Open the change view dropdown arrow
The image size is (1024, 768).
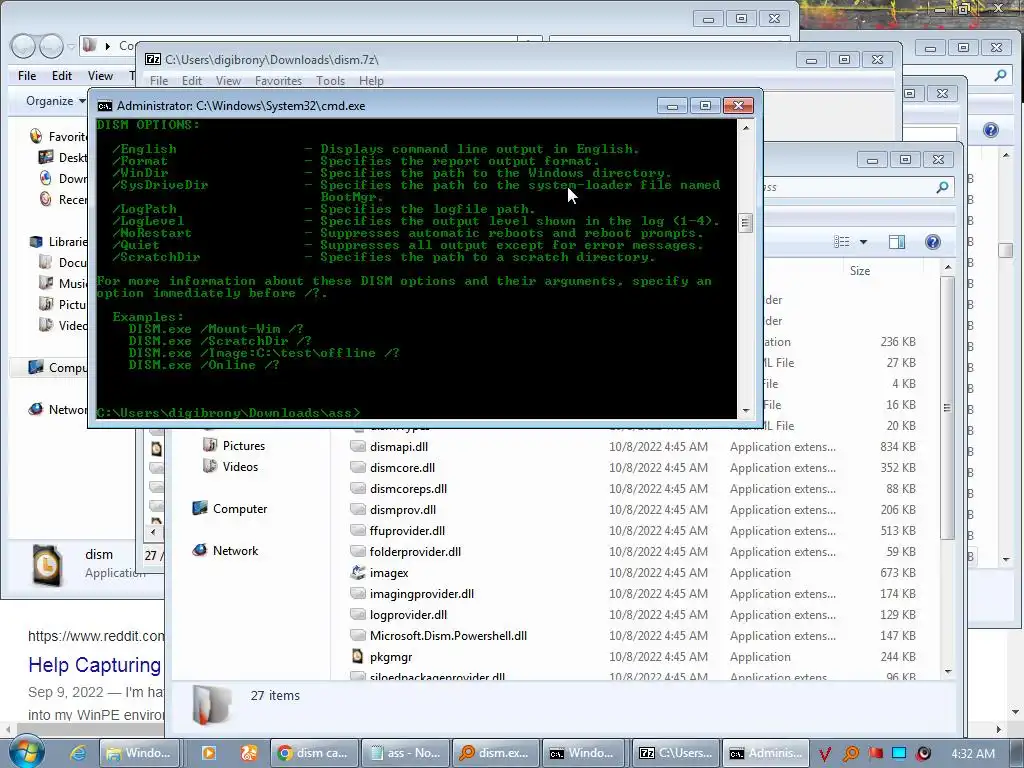tap(863, 242)
